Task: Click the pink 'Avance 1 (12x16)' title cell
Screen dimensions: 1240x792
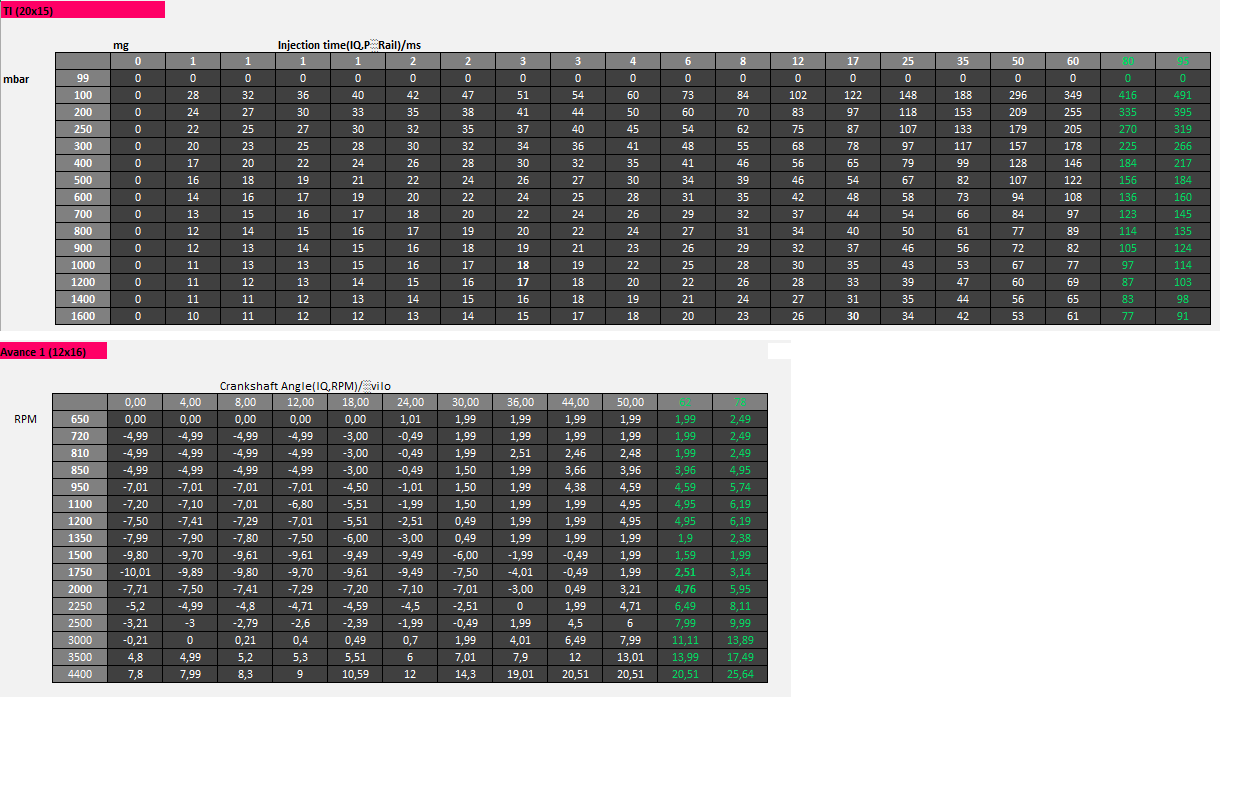Action: [x=53, y=352]
